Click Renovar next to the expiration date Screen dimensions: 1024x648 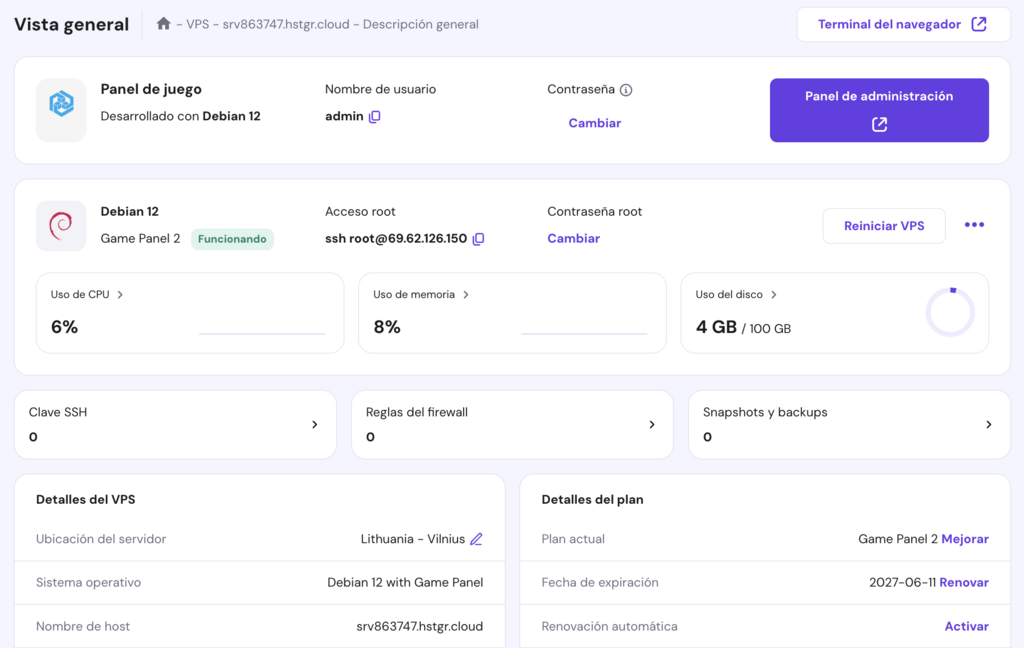(964, 582)
